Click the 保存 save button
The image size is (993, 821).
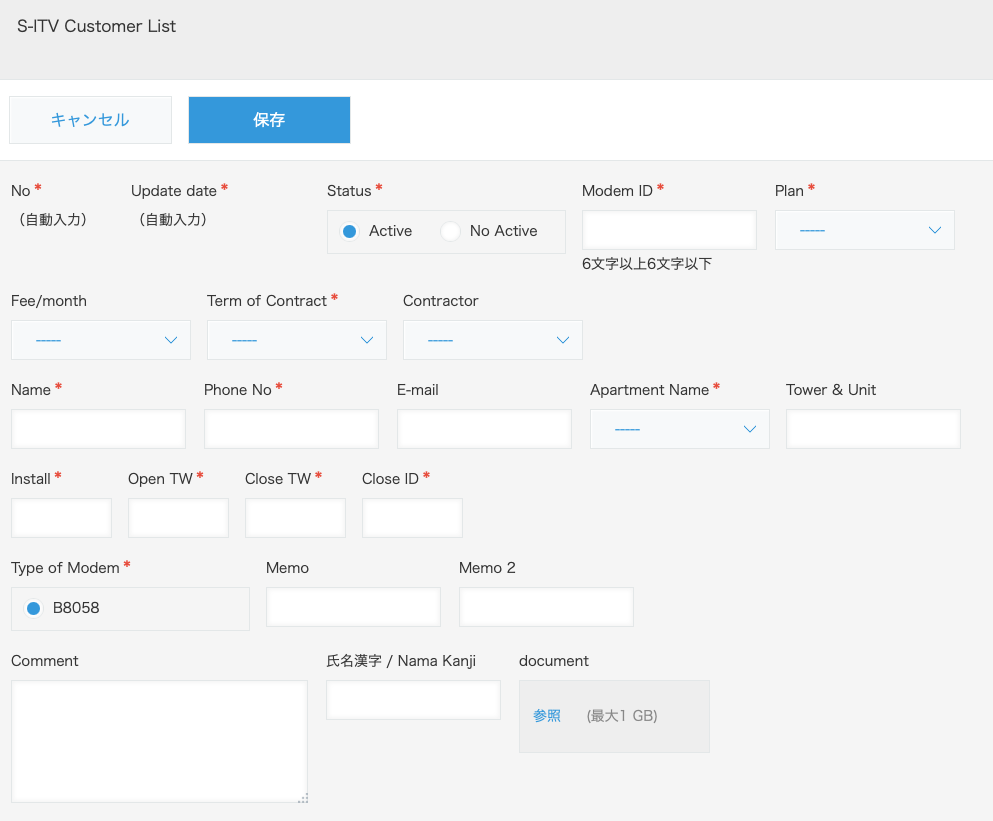(x=269, y=120)
